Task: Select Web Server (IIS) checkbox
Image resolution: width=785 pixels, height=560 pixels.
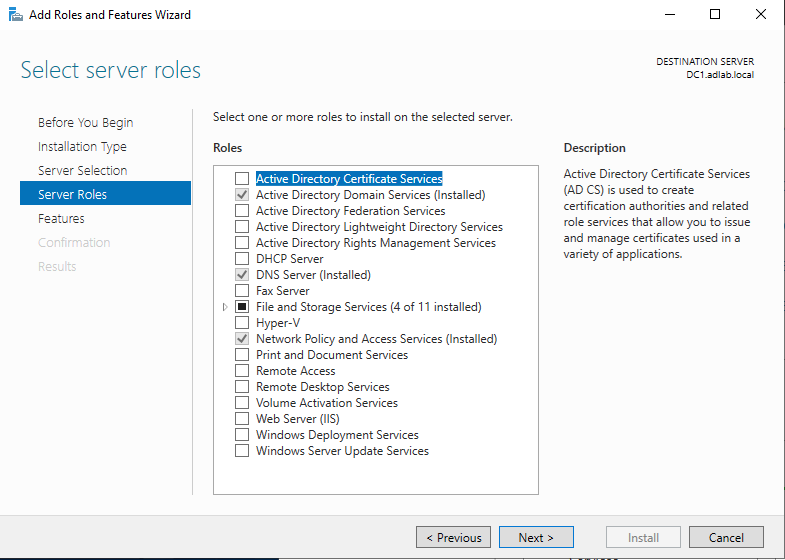Action: tap(242, 419)
